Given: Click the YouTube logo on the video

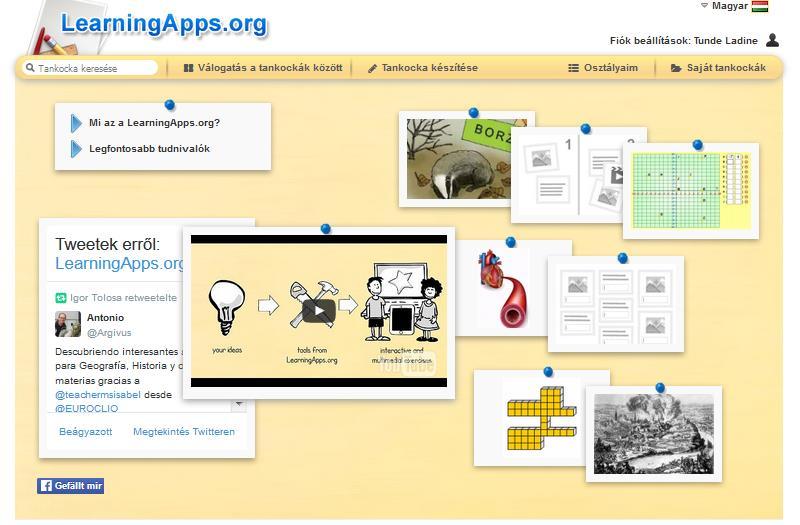Looking at the screenshot, I should 408,364.
